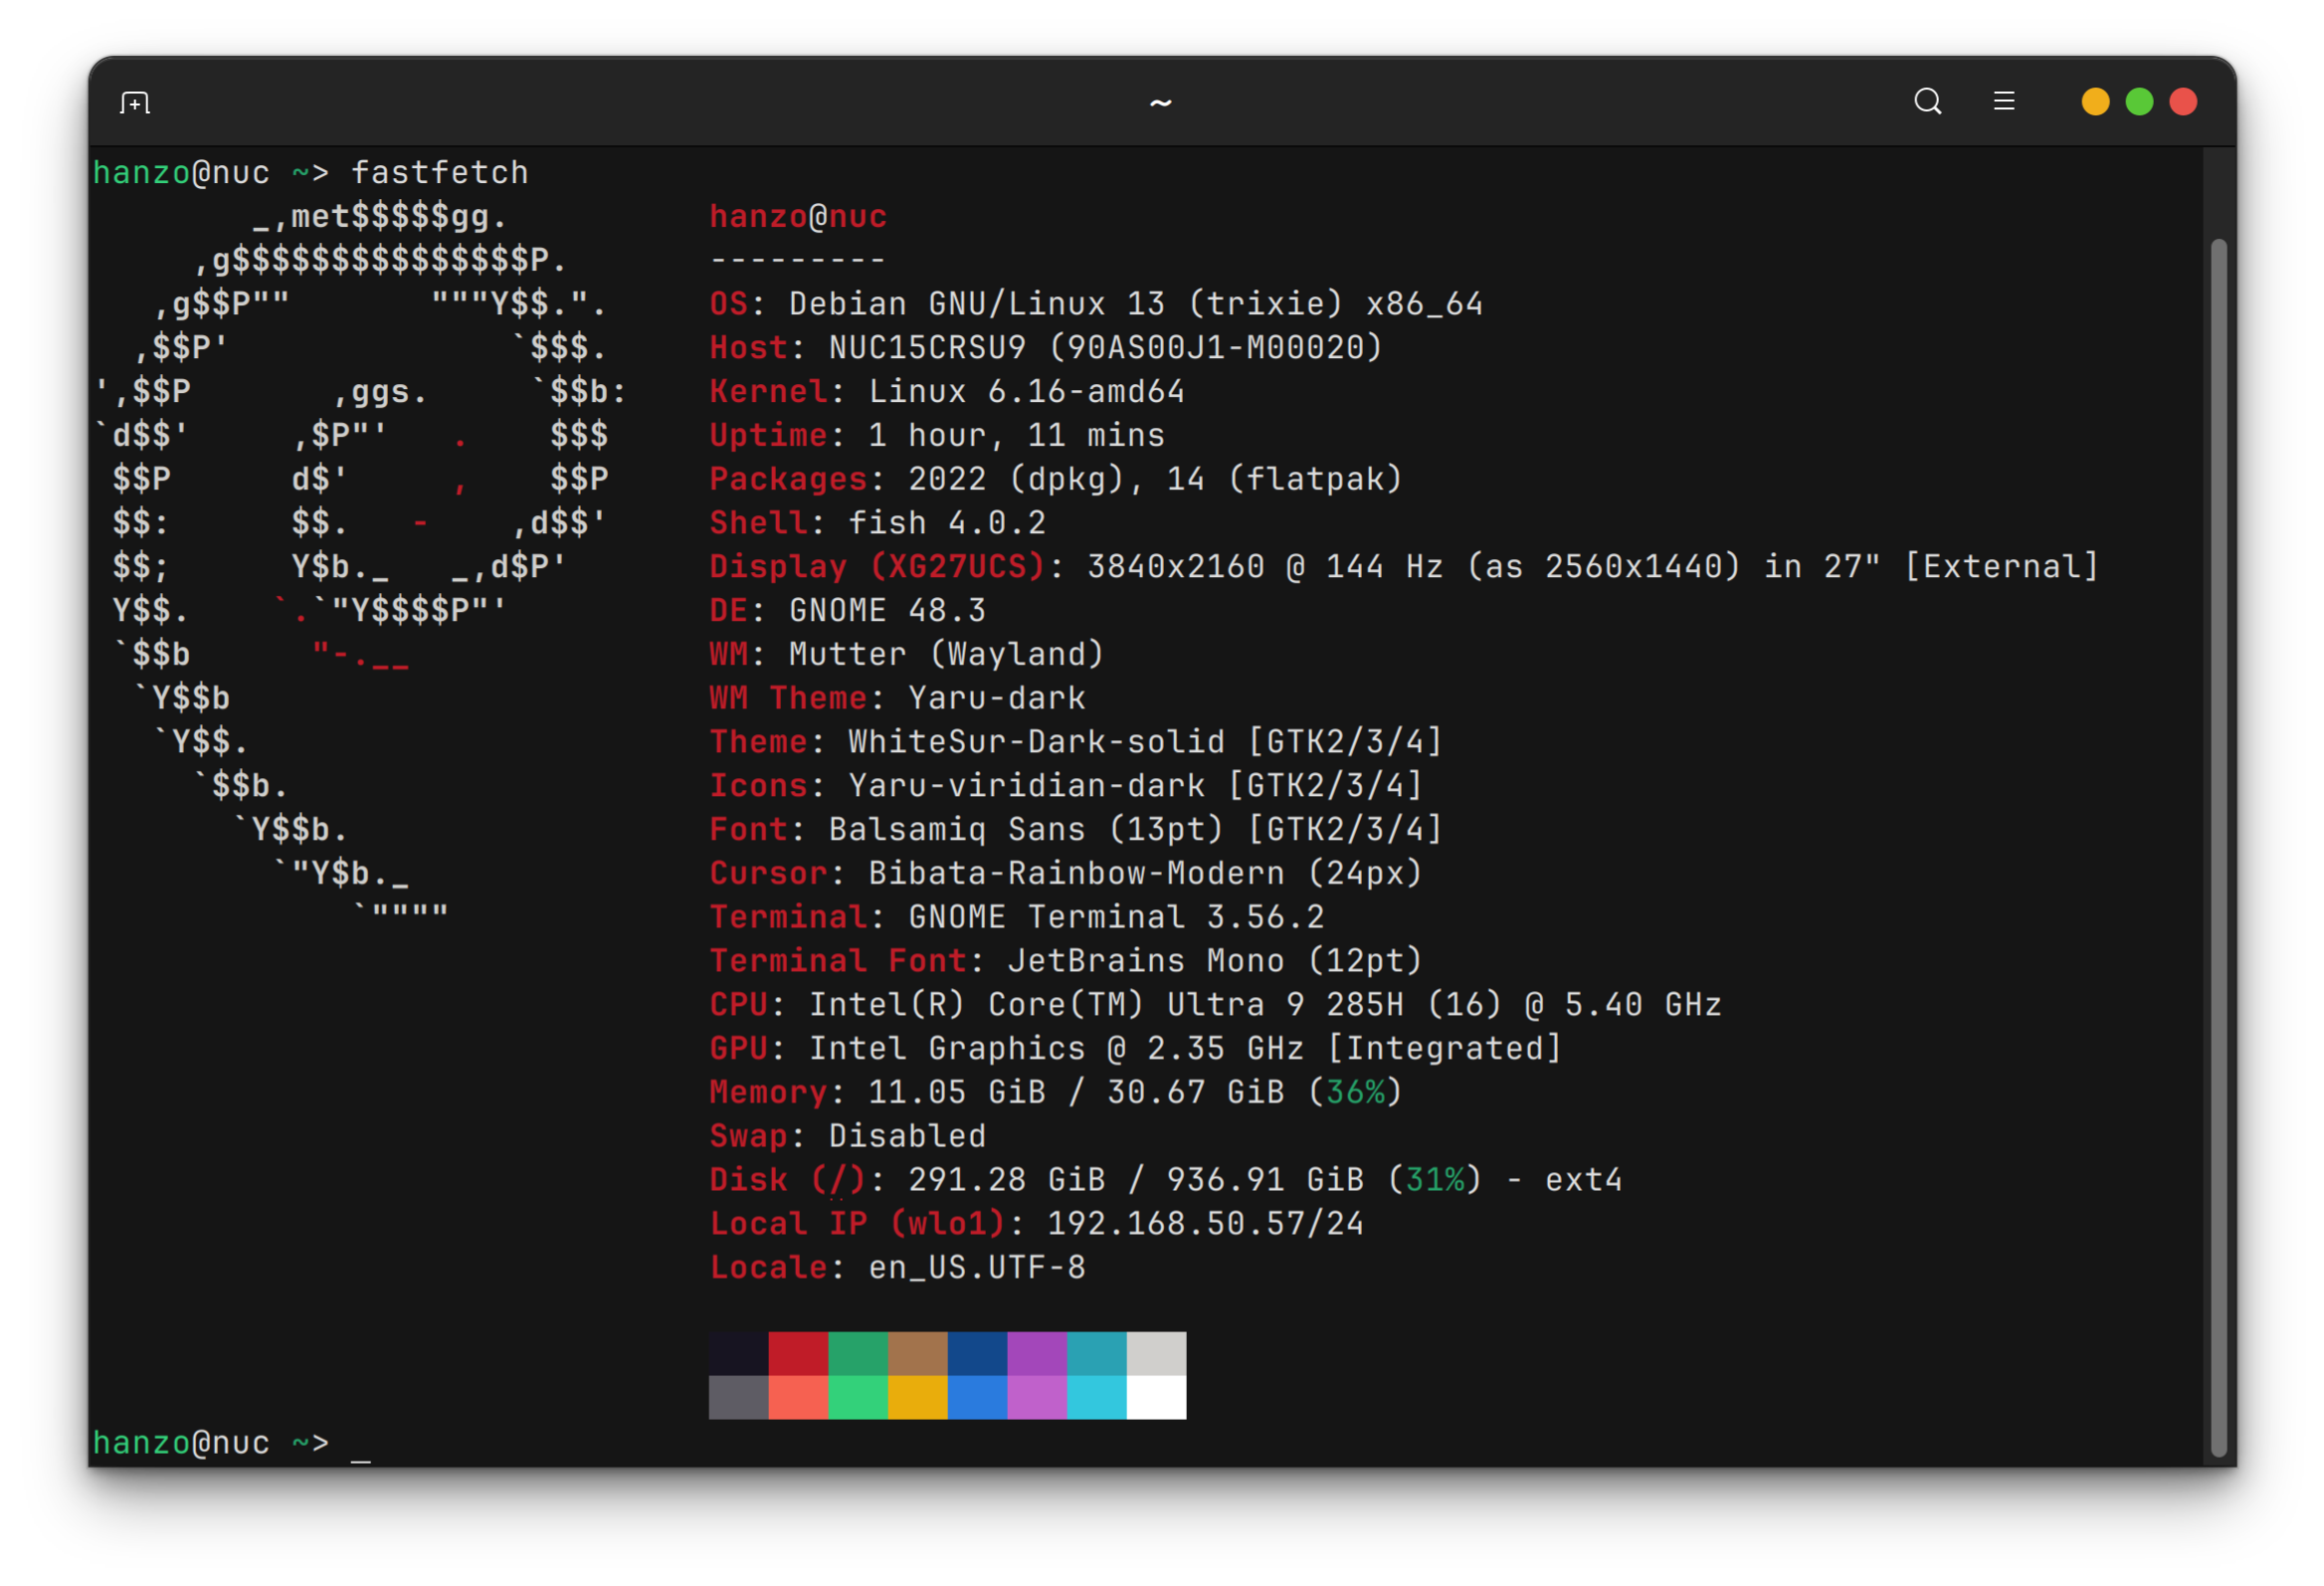Click icons 'Yaru-viridian-dark [GTK2/3/4]'
This screenshot has width=2324, height=1586.
[1135, 786]
